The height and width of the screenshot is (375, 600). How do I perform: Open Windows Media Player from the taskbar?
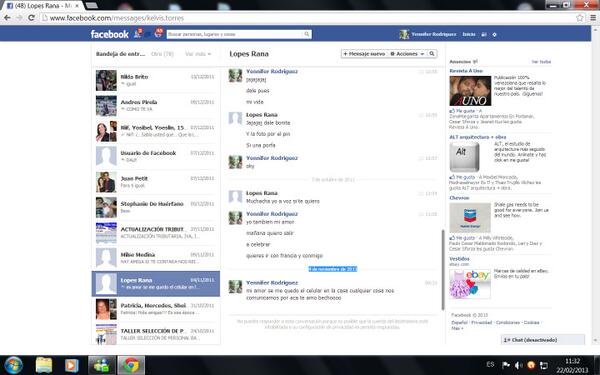click(71, 365)
